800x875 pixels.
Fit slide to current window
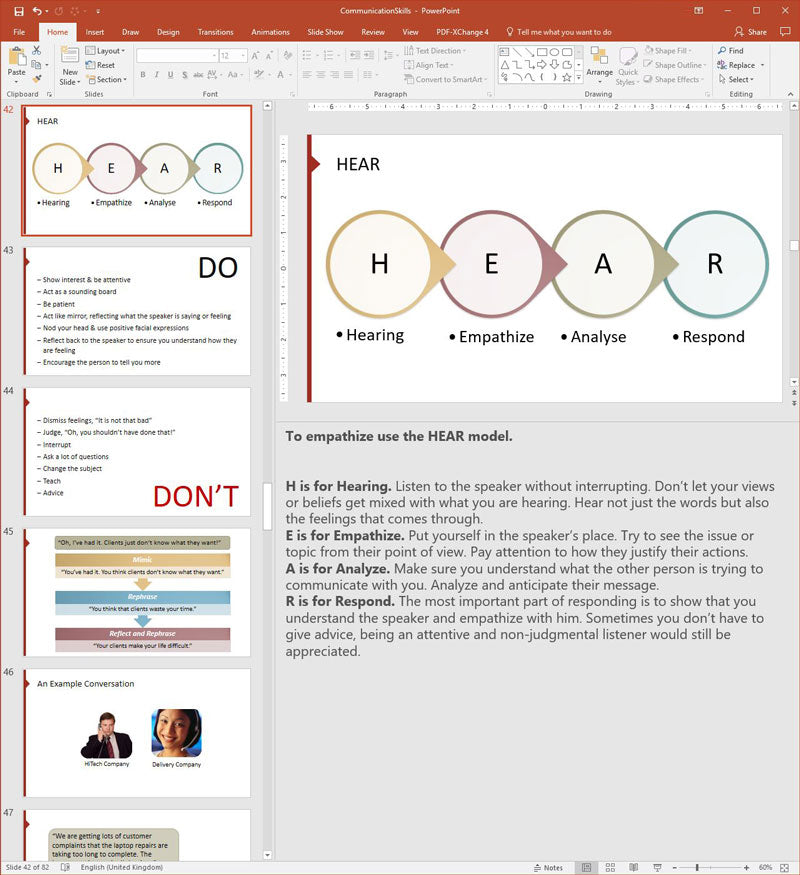point(784,867)
